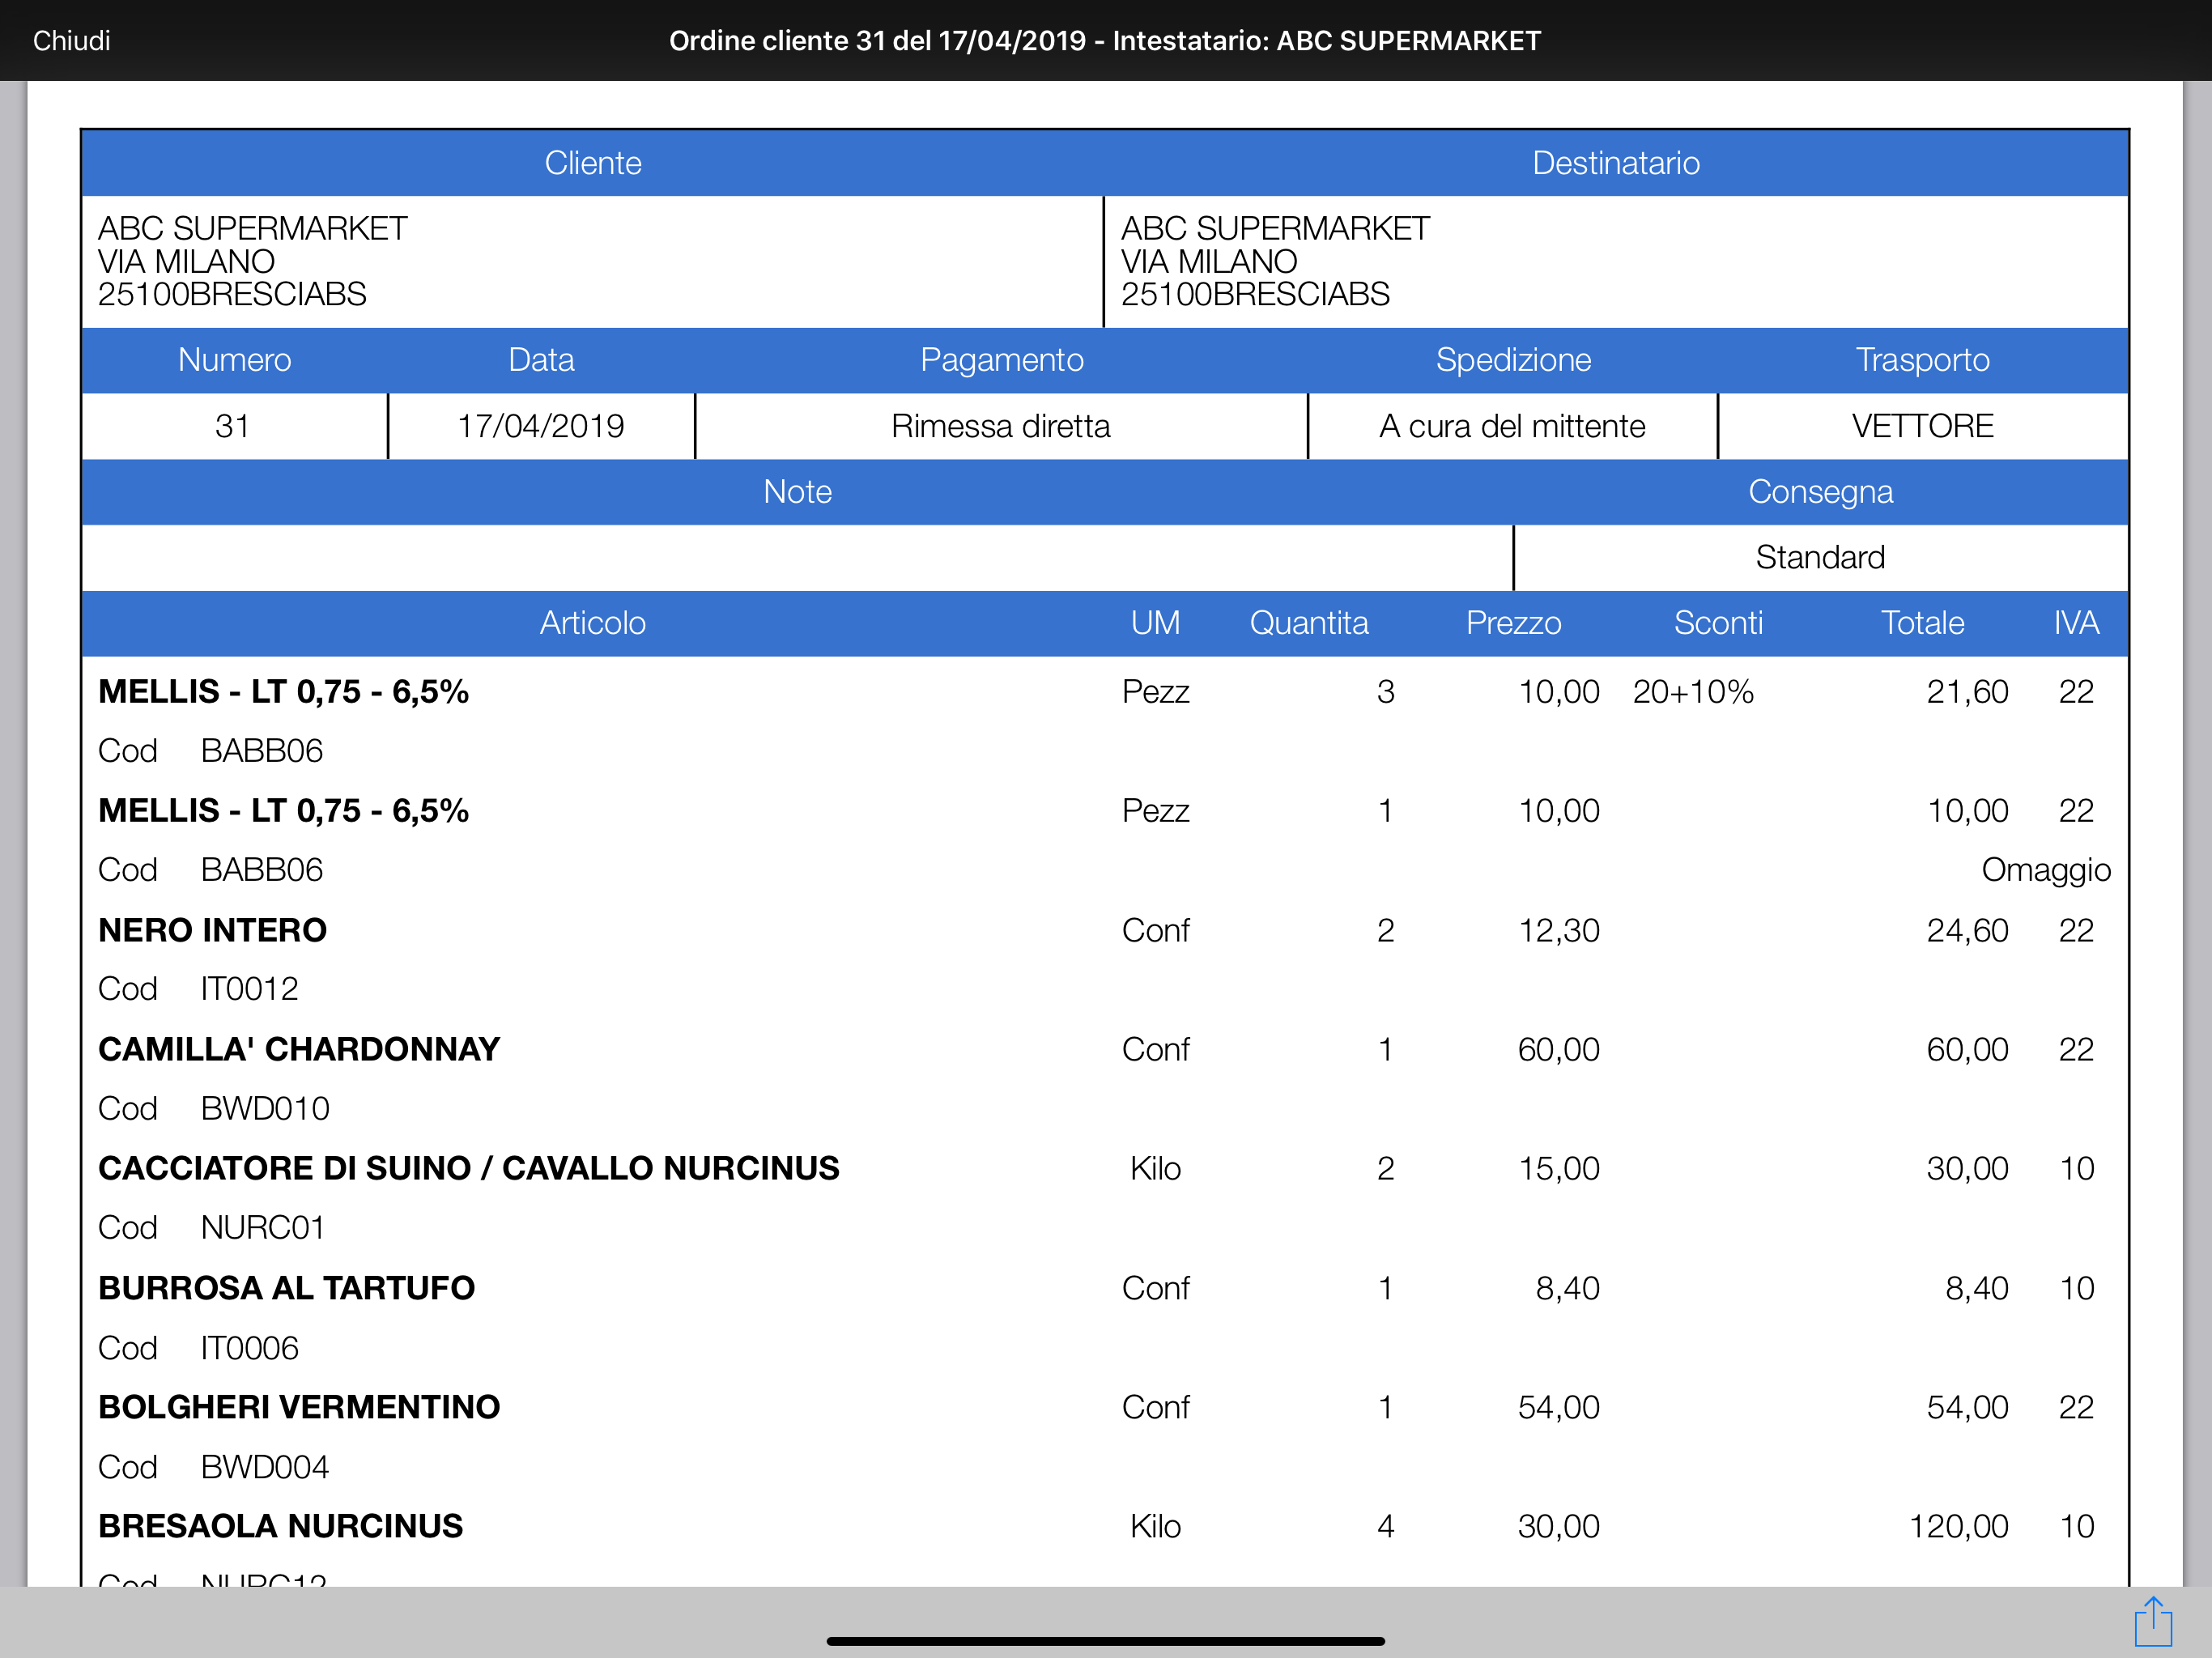Viewport: 2212px width, 1658px height.
Task: Select the Data header
Action: coord(541,360)
